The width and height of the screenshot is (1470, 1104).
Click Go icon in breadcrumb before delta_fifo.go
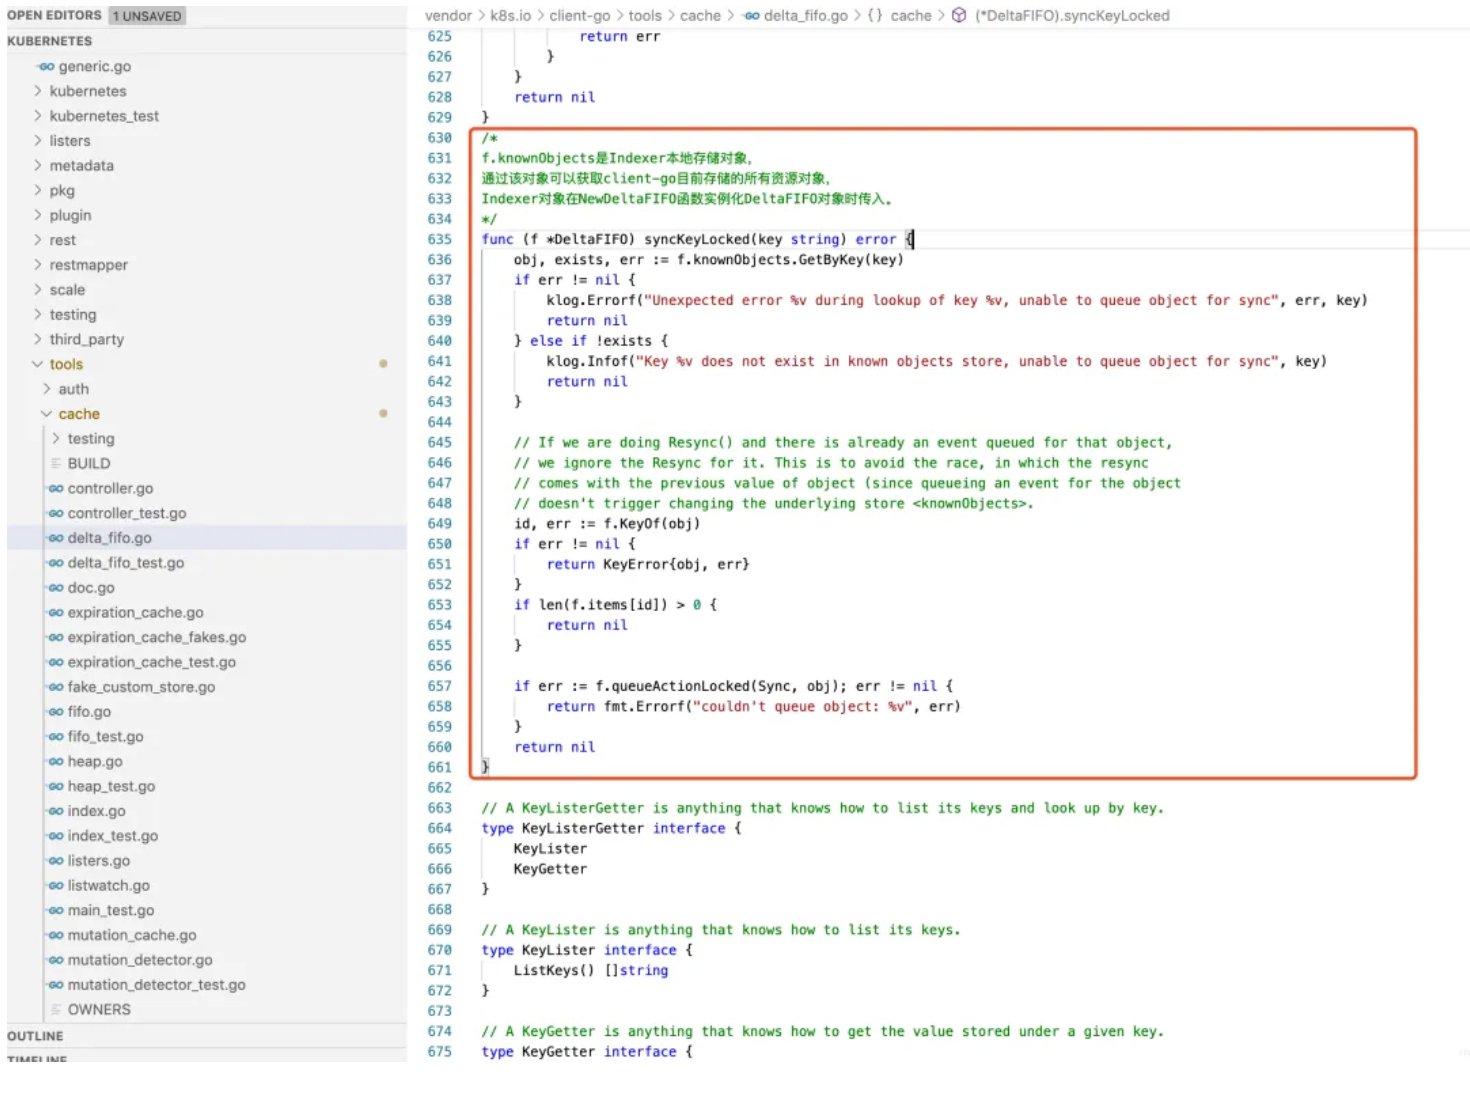(751, 16)
